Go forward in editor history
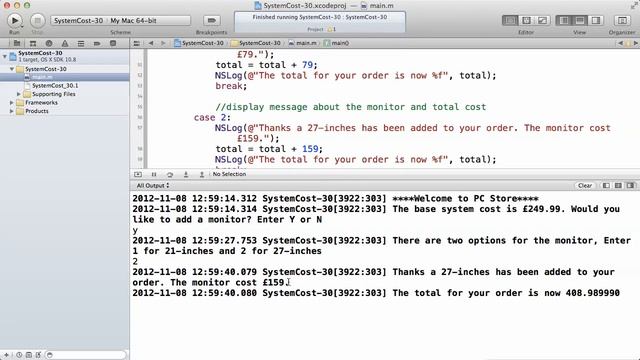This screenshot has height=360, width=640. pos(163,43)
